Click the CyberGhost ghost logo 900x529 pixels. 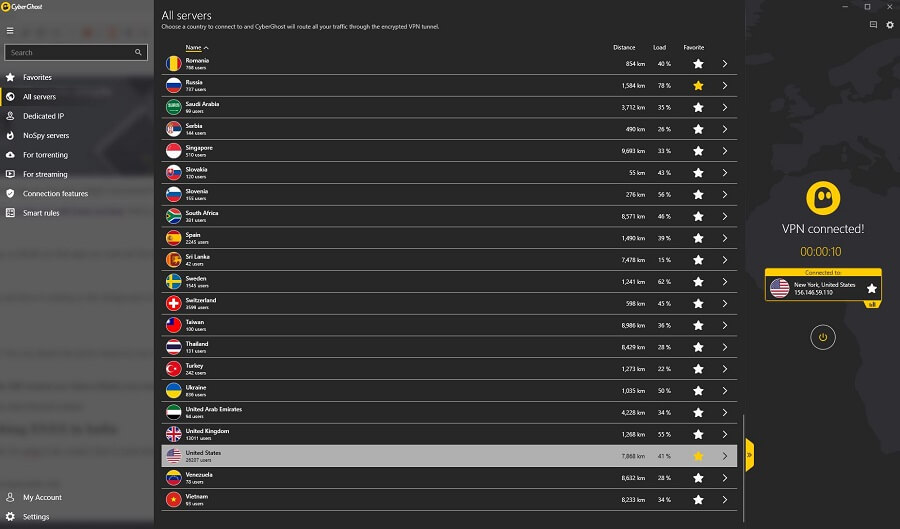[823, 199]
